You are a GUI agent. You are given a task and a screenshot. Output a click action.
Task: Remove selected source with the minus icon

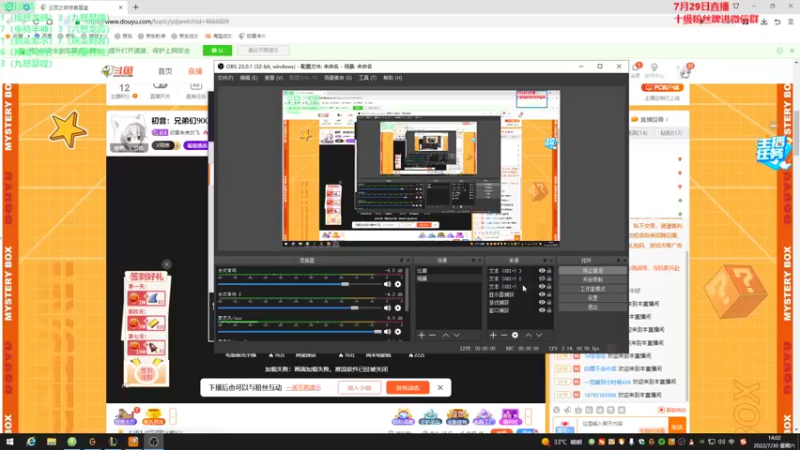504,335
